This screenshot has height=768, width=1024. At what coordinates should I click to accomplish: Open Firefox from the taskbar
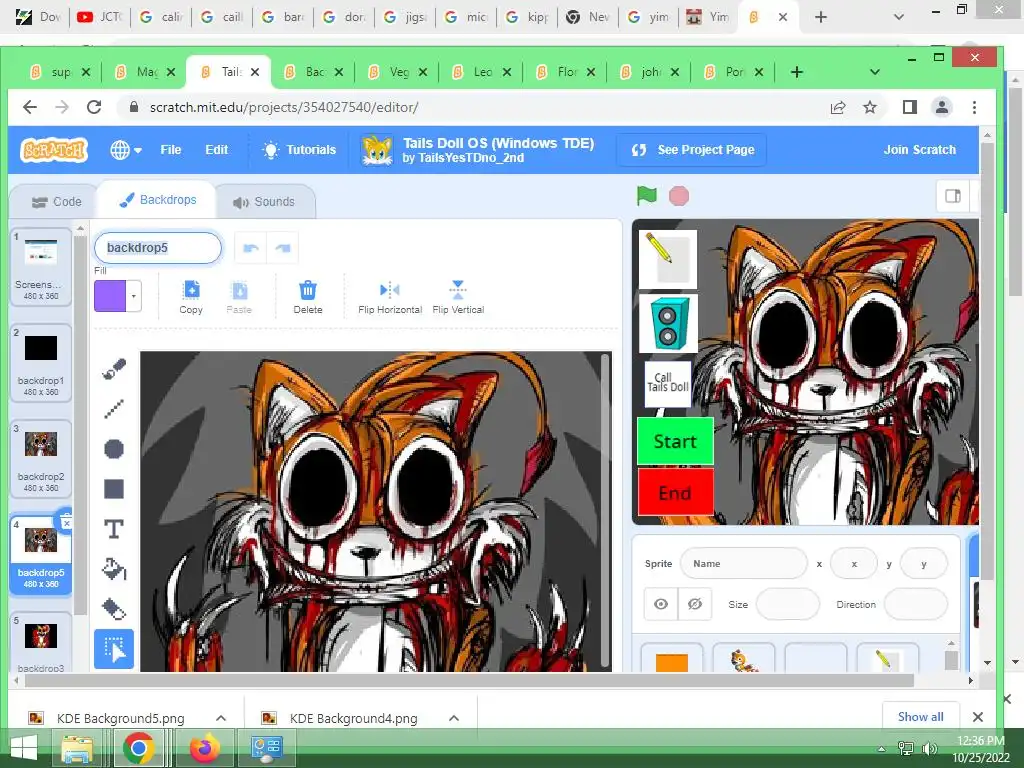[204, 748]
